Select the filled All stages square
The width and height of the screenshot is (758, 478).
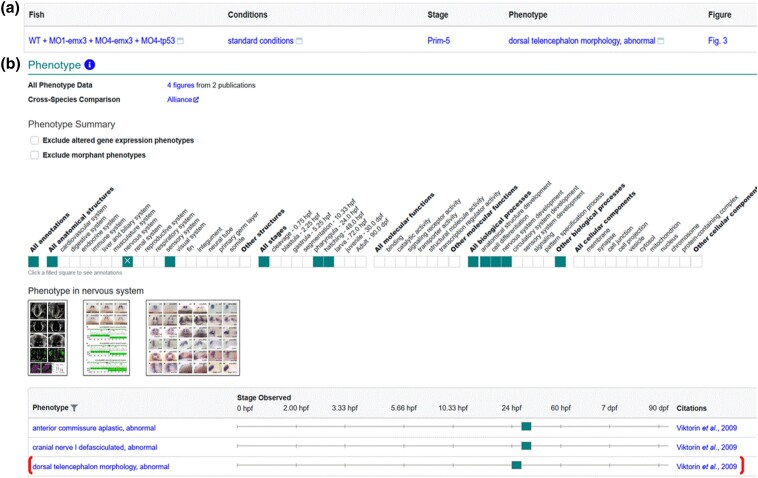pyautogui.click(x=264, y=261)
